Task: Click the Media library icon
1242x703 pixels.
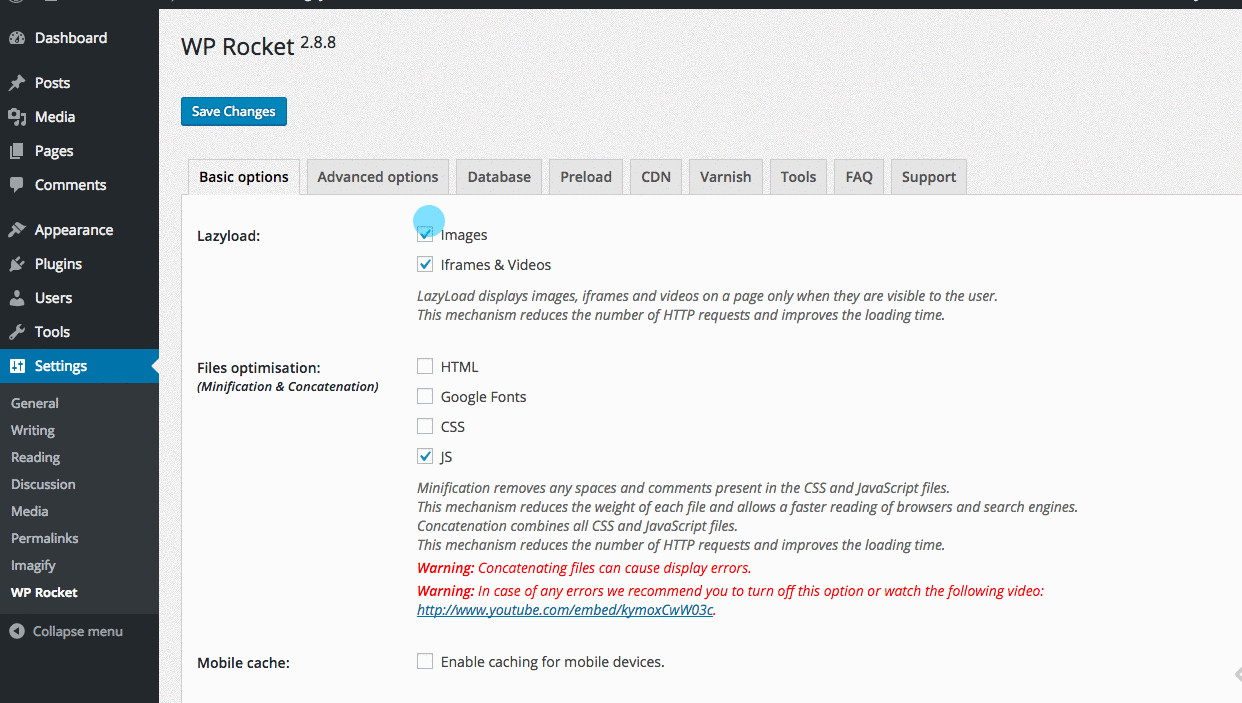Action: click(17, 117)
